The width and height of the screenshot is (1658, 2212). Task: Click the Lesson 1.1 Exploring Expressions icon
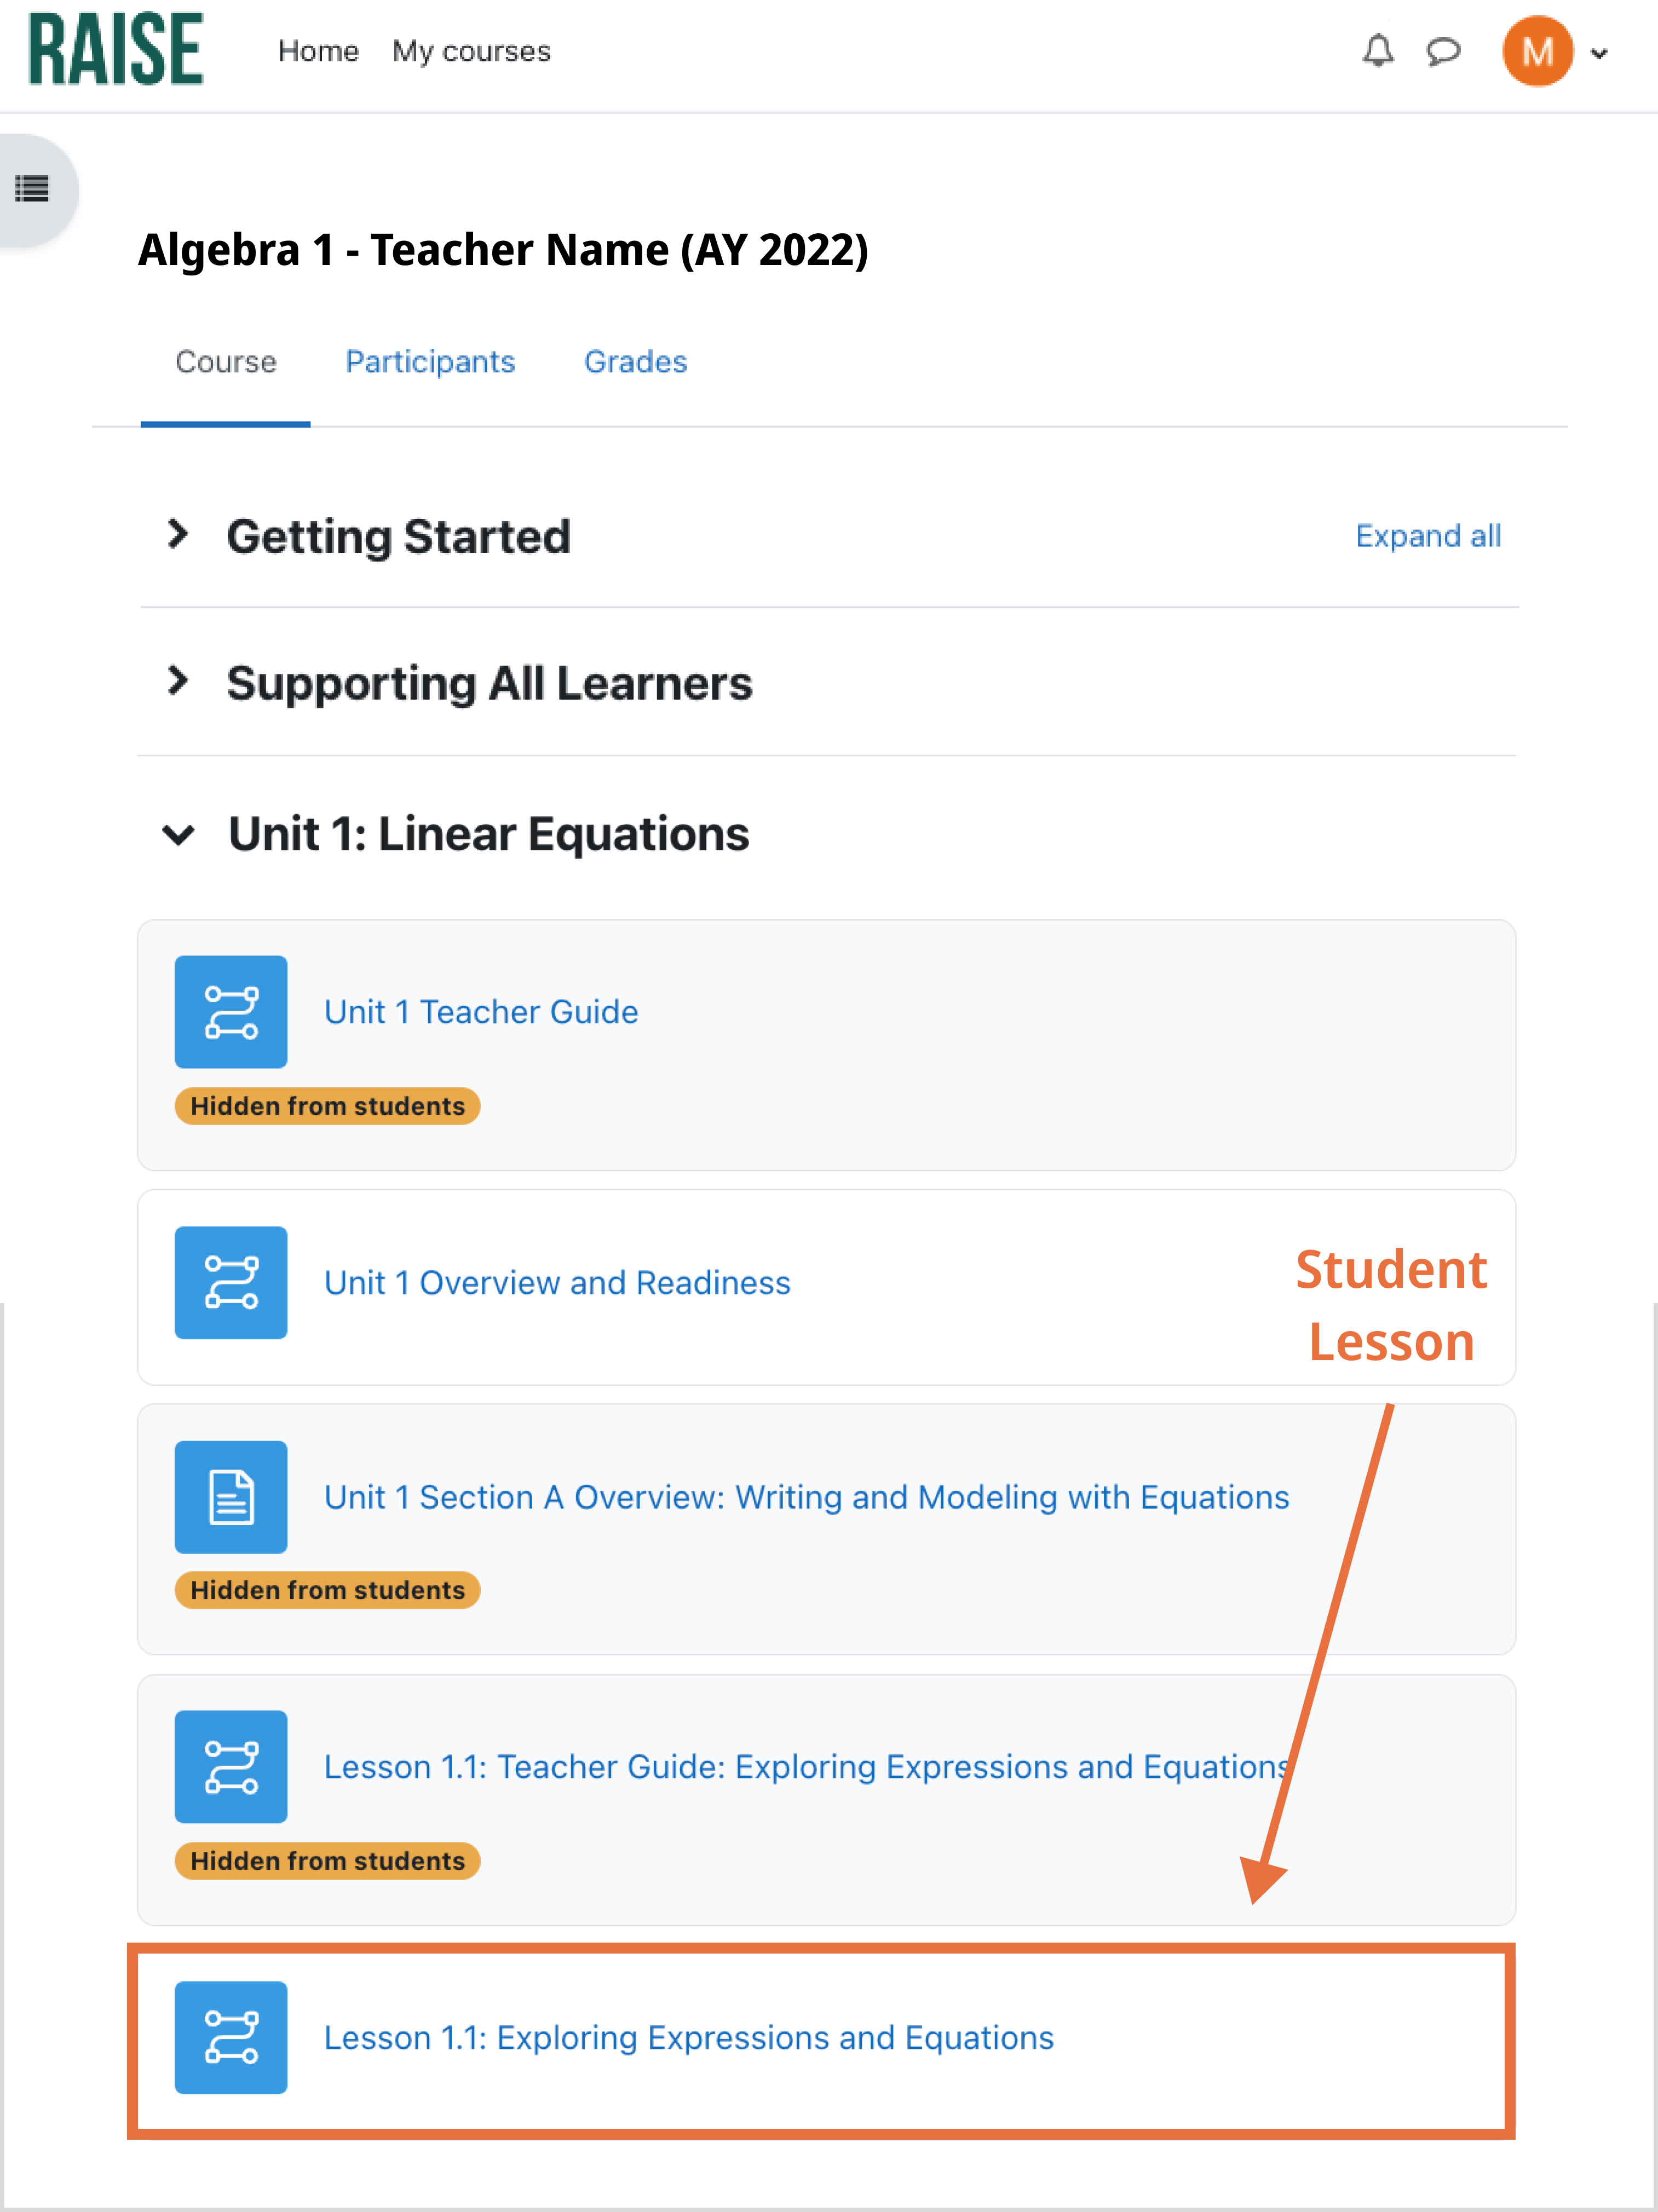(231, 2038)
